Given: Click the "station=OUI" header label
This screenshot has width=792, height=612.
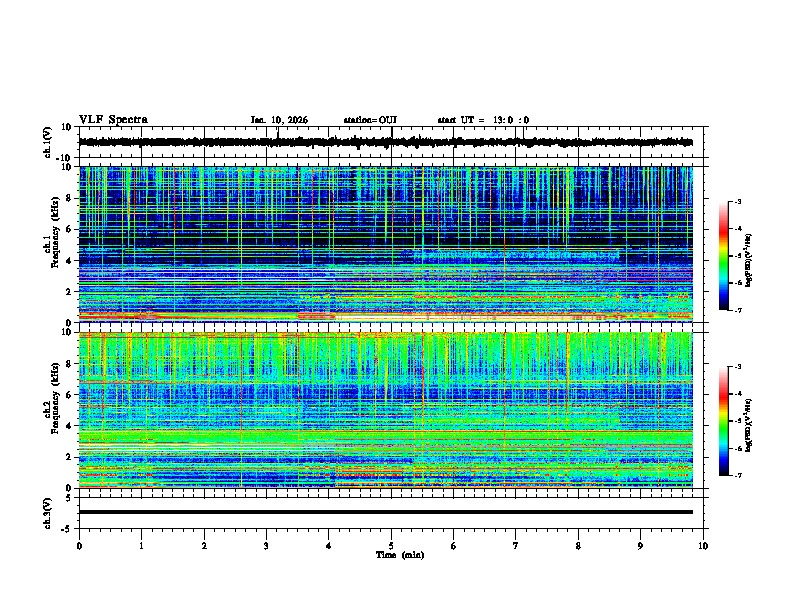Looking at the screenshot, I should click(x=370, y=120).
